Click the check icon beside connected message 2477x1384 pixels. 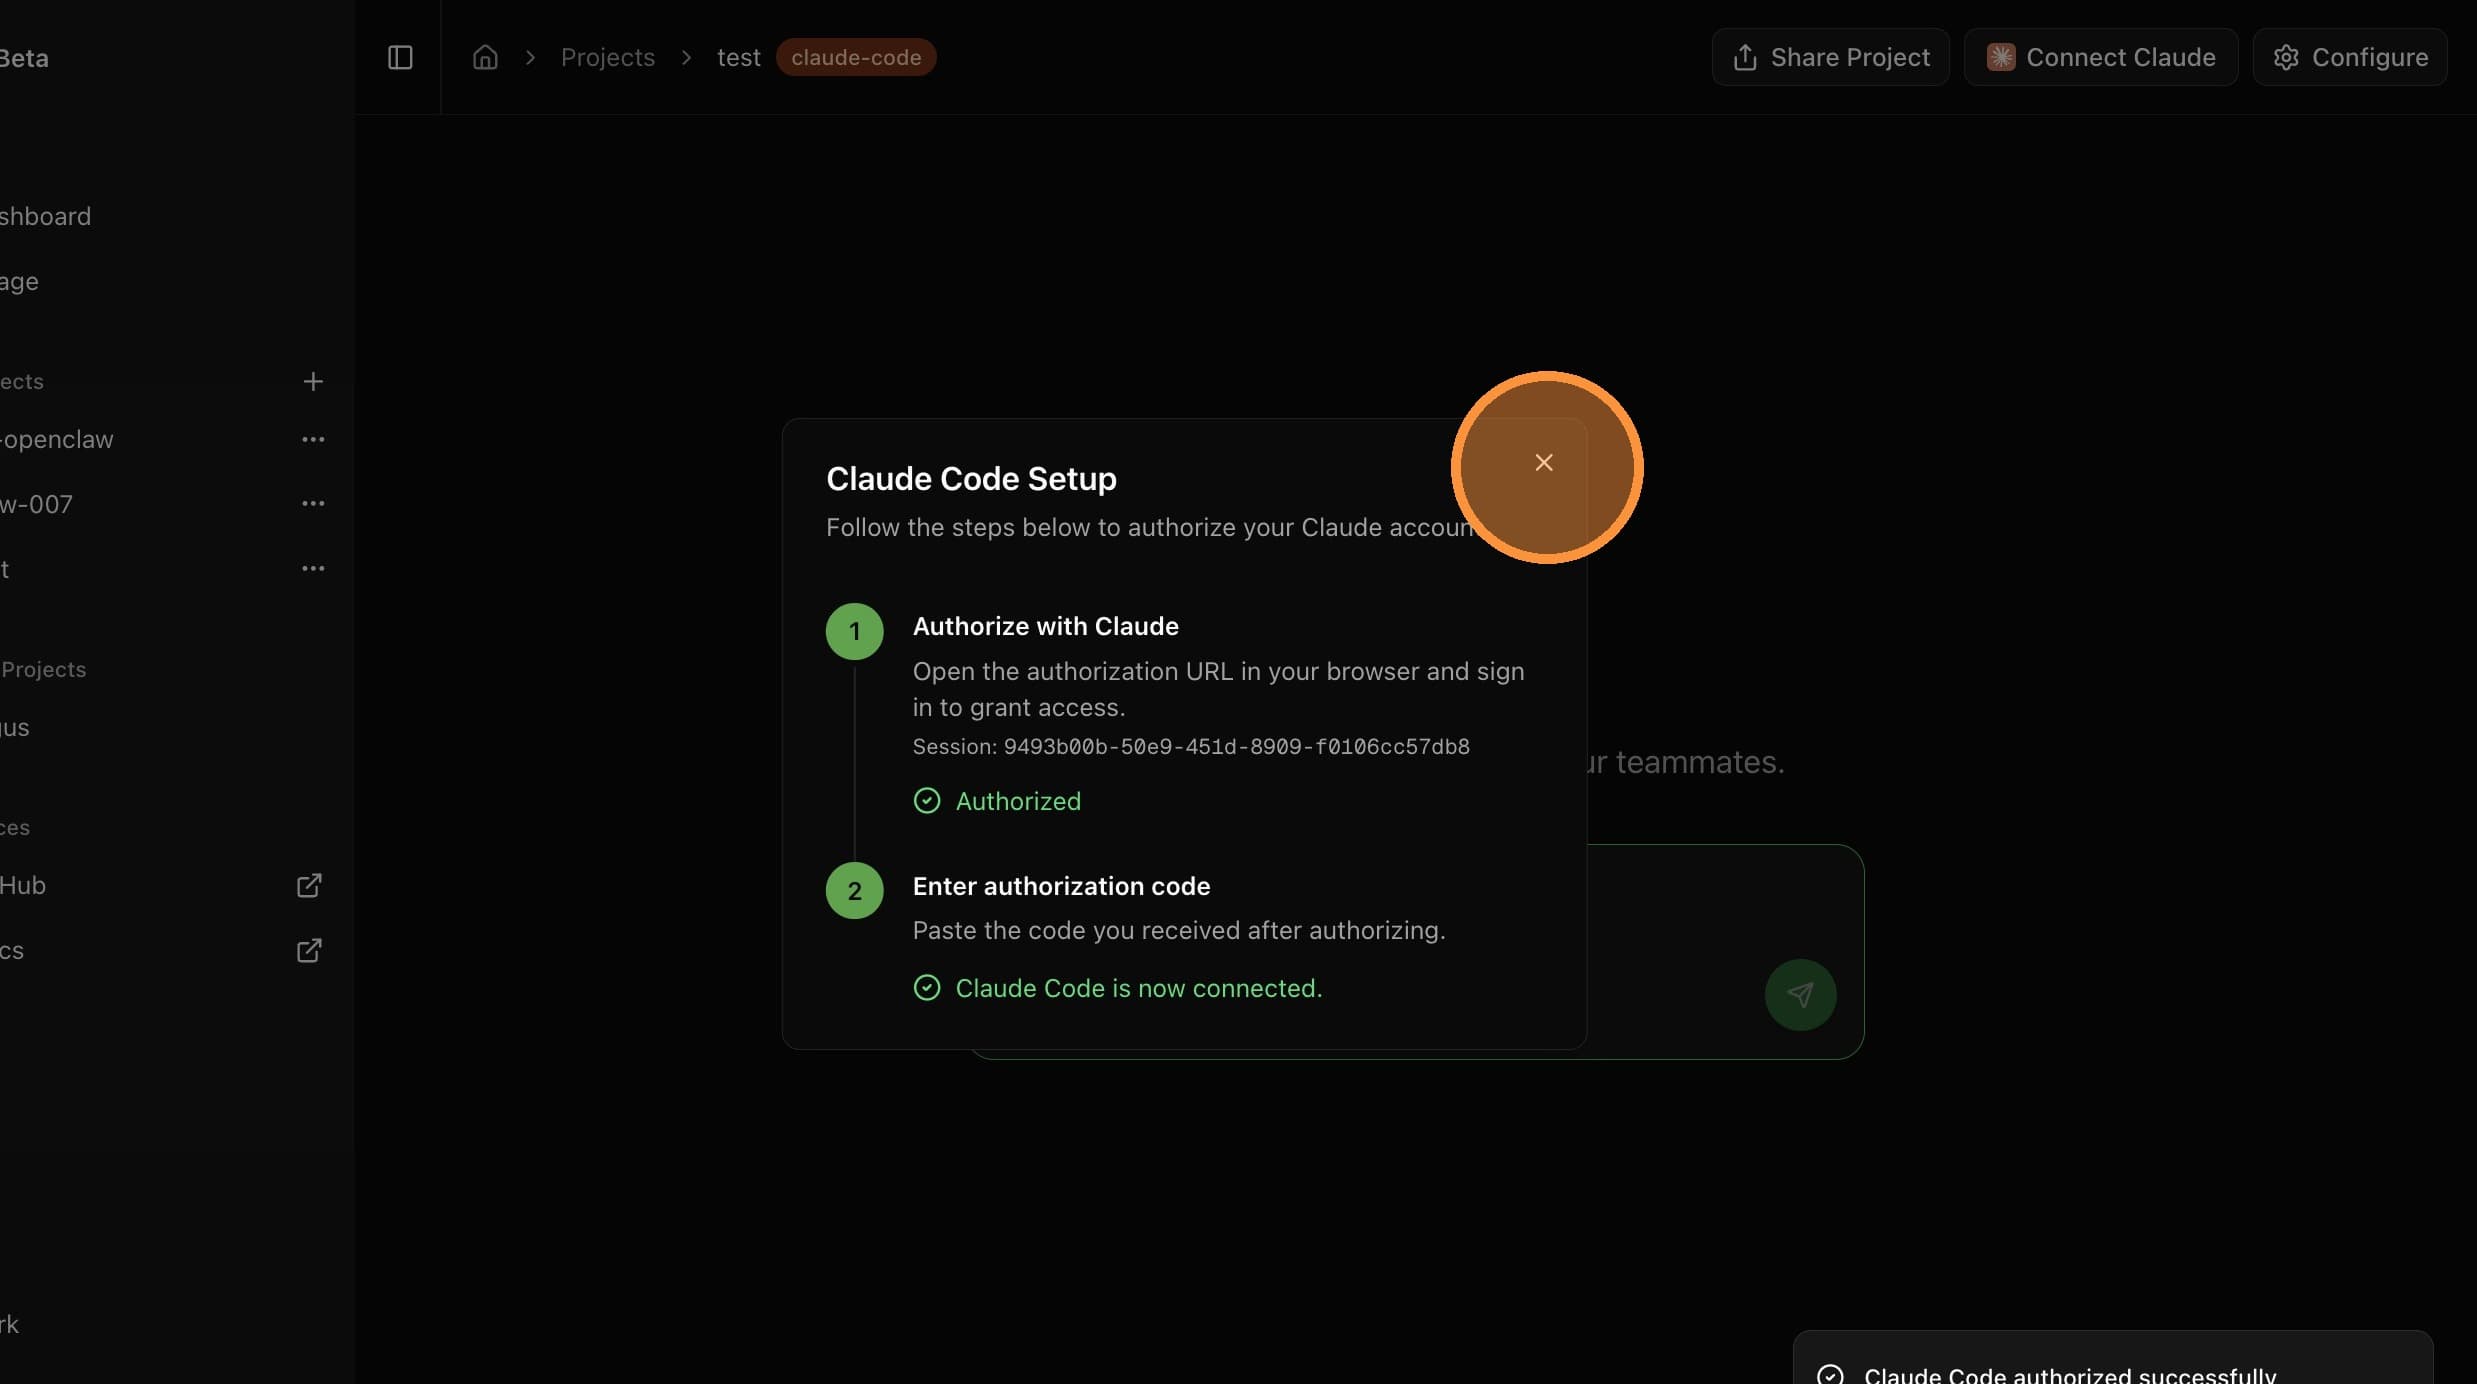click(x=927, y=989)
